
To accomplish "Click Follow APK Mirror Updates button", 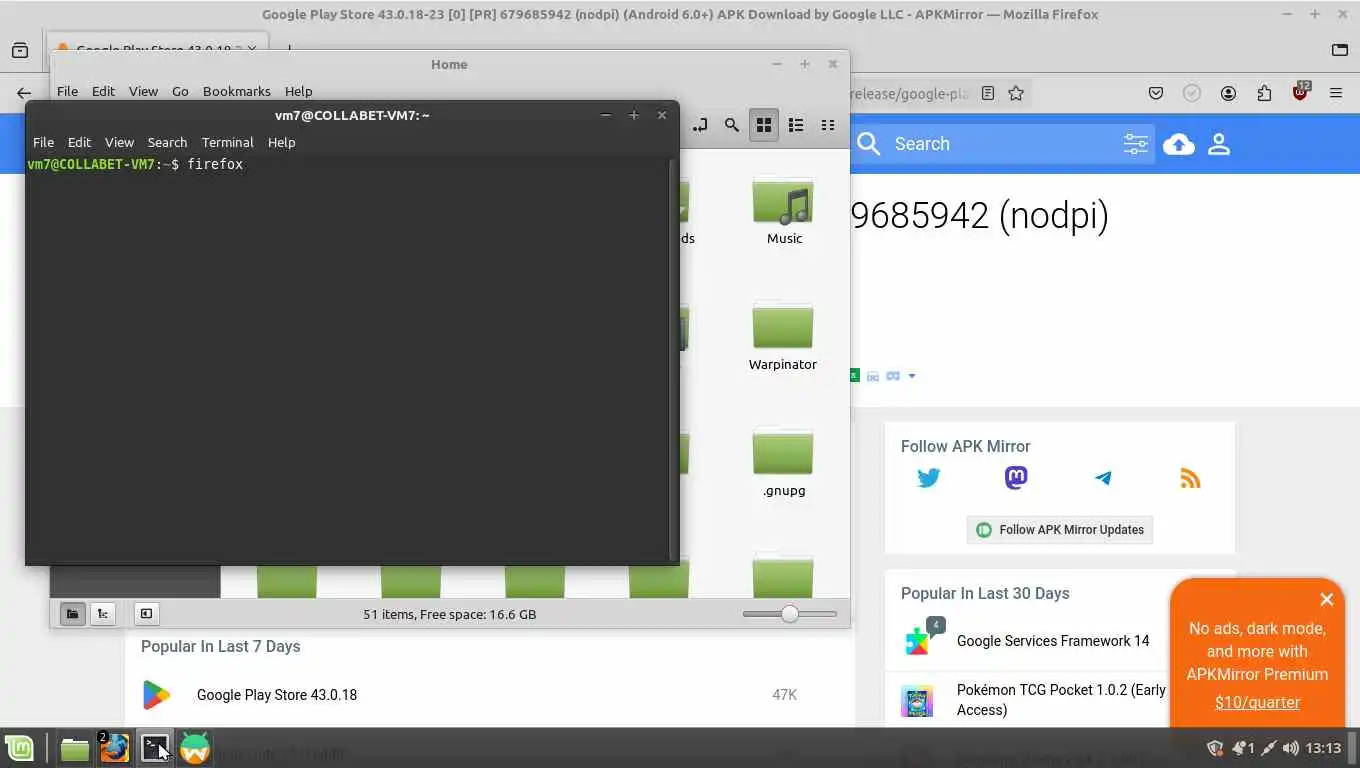I will tap(1060, 530).
